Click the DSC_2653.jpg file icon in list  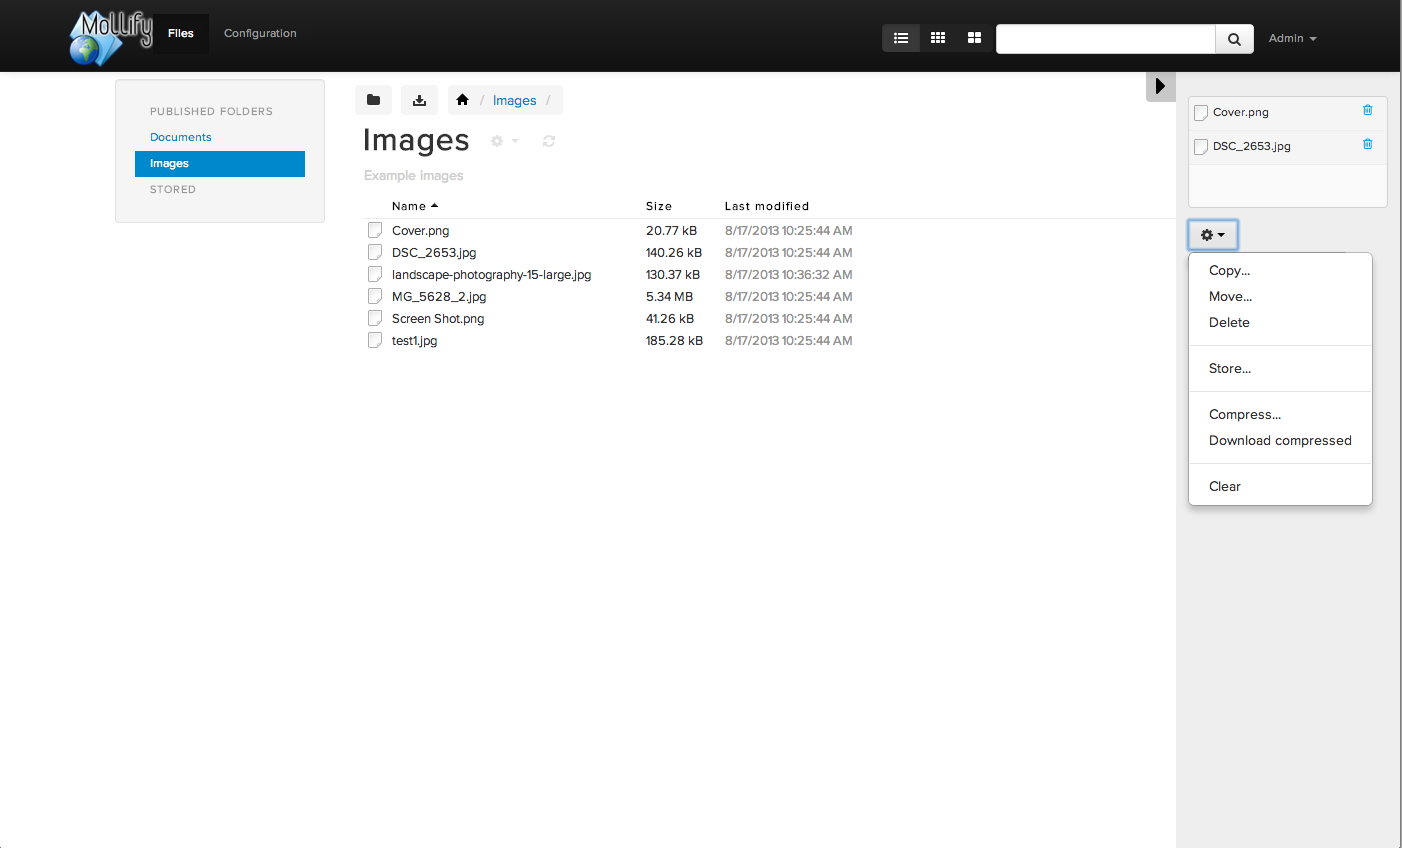(375, 252)
